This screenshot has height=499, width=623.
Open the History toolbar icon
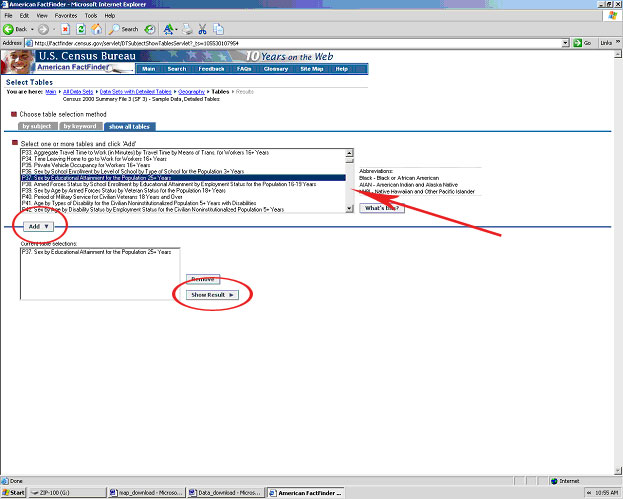tap(150, 29)
